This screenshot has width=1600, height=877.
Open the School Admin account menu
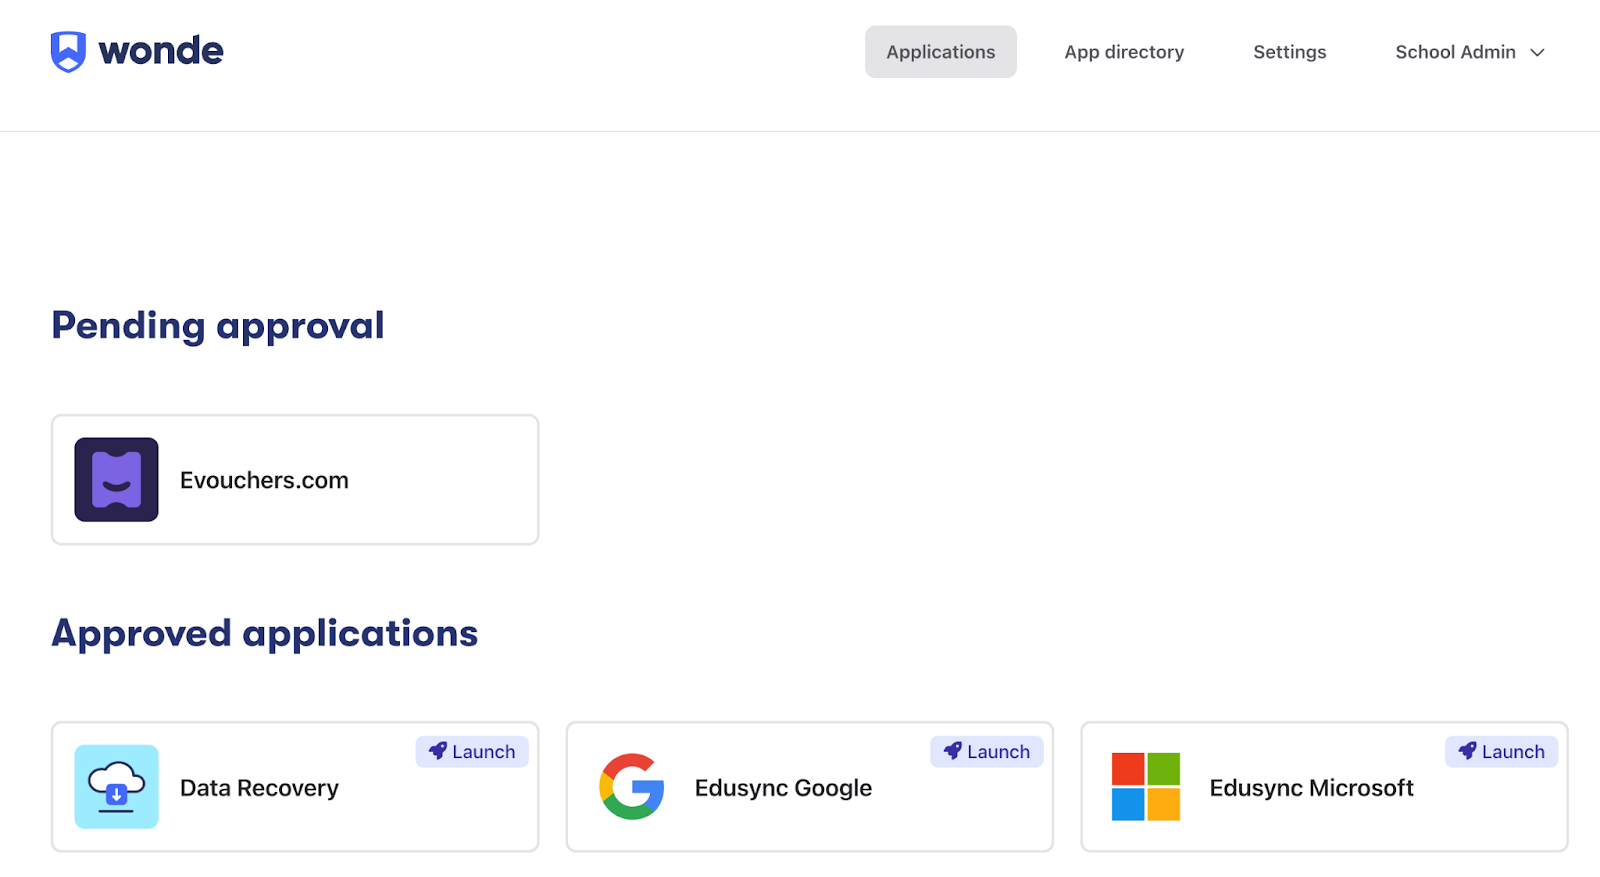(x=1455, y=52)
